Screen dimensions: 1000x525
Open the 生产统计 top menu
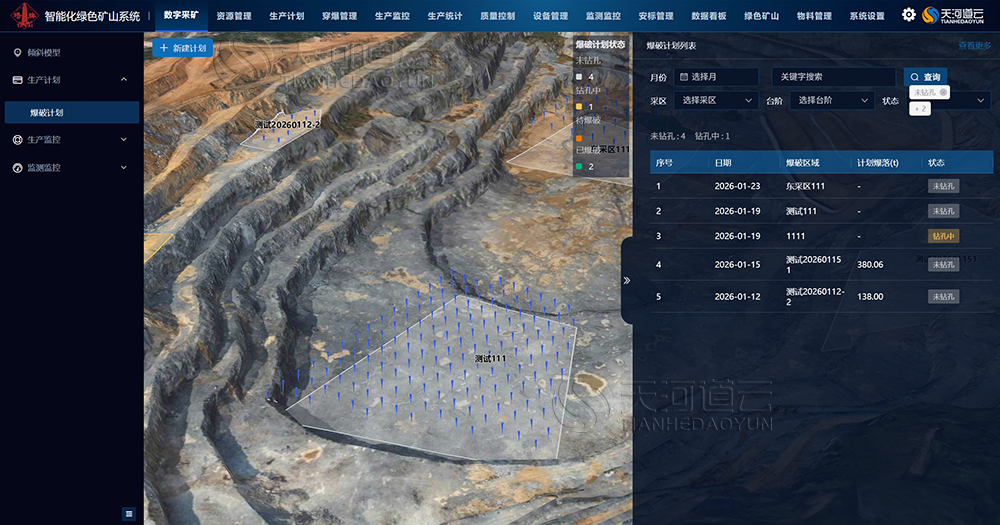(445, 16)
